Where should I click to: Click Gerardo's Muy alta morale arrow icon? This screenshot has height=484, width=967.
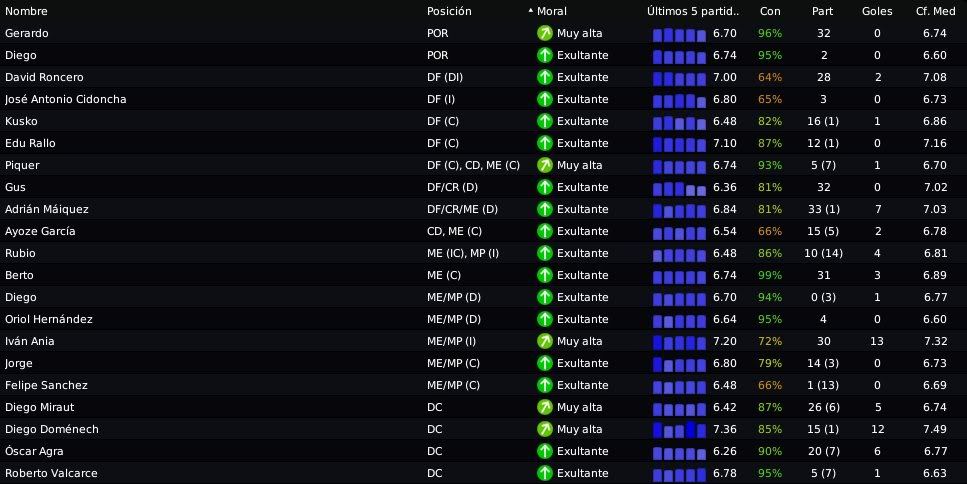point(545,33)
